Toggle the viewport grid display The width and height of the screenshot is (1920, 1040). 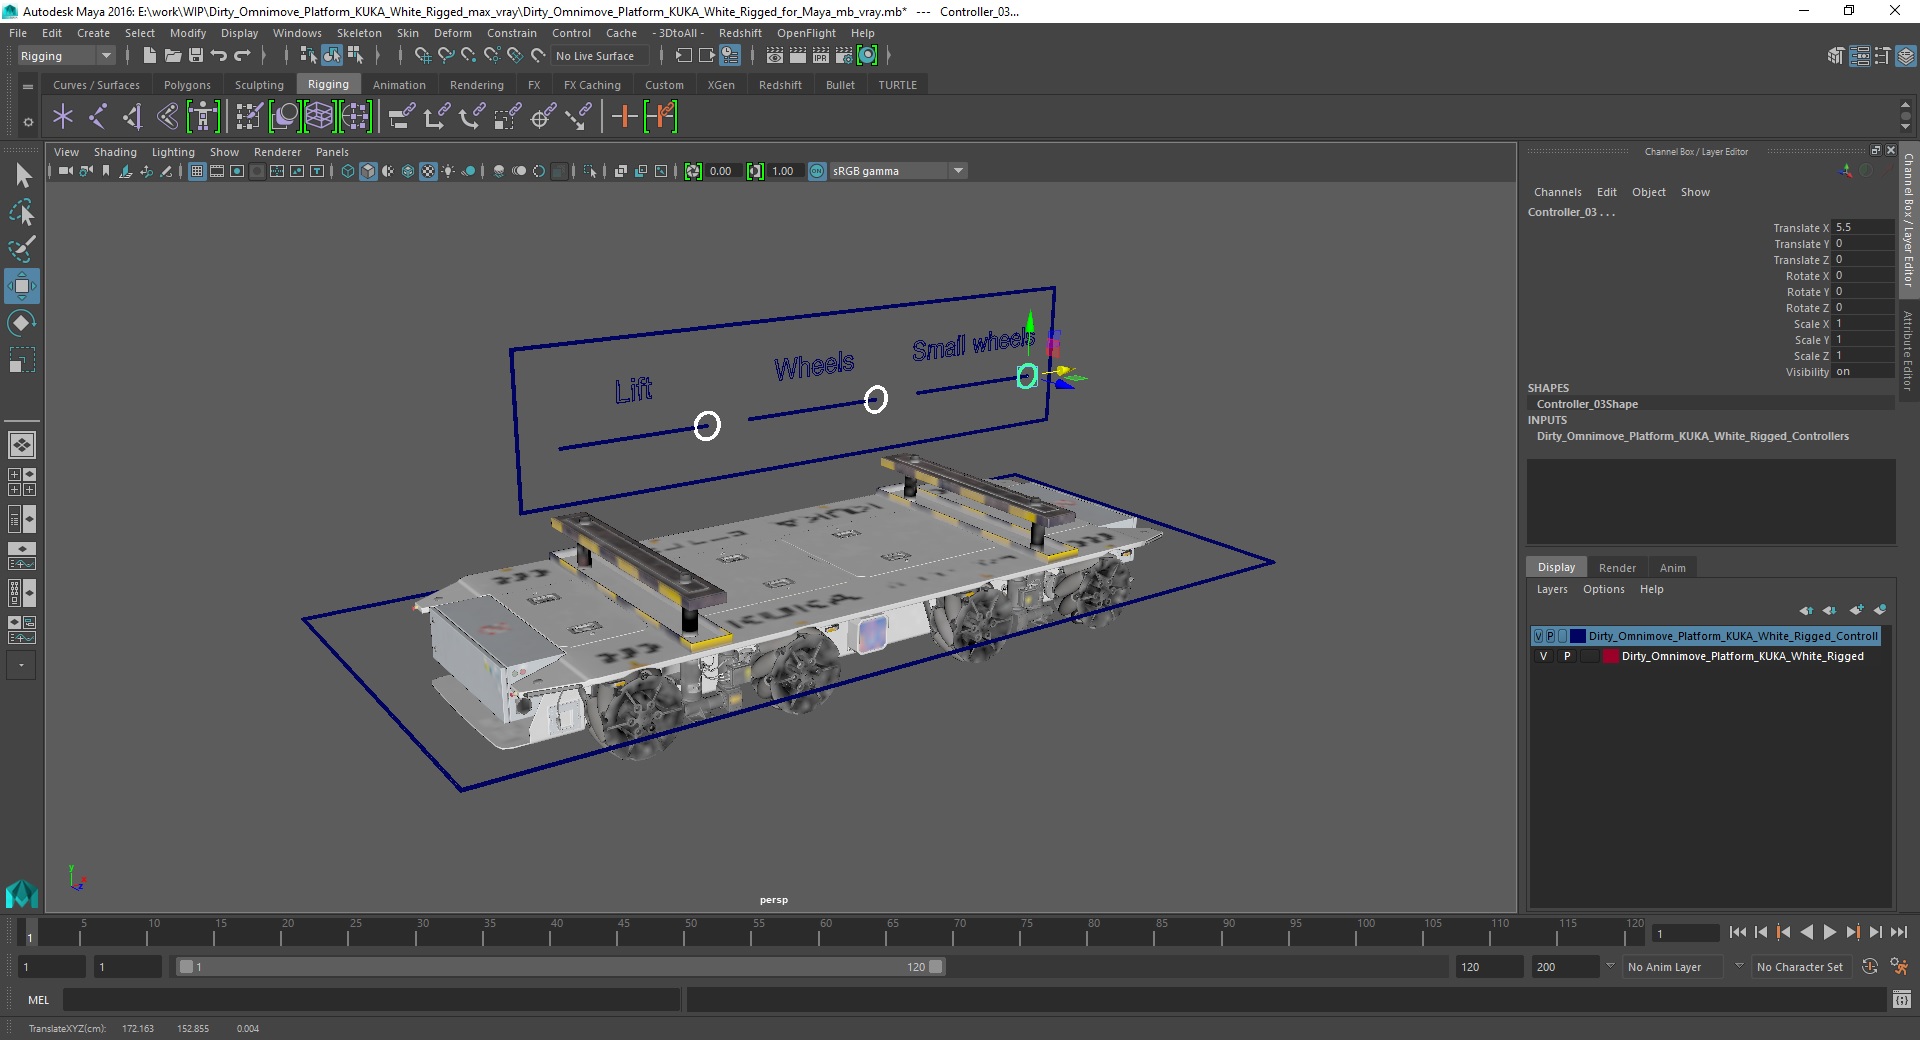(x=197, y=171)
